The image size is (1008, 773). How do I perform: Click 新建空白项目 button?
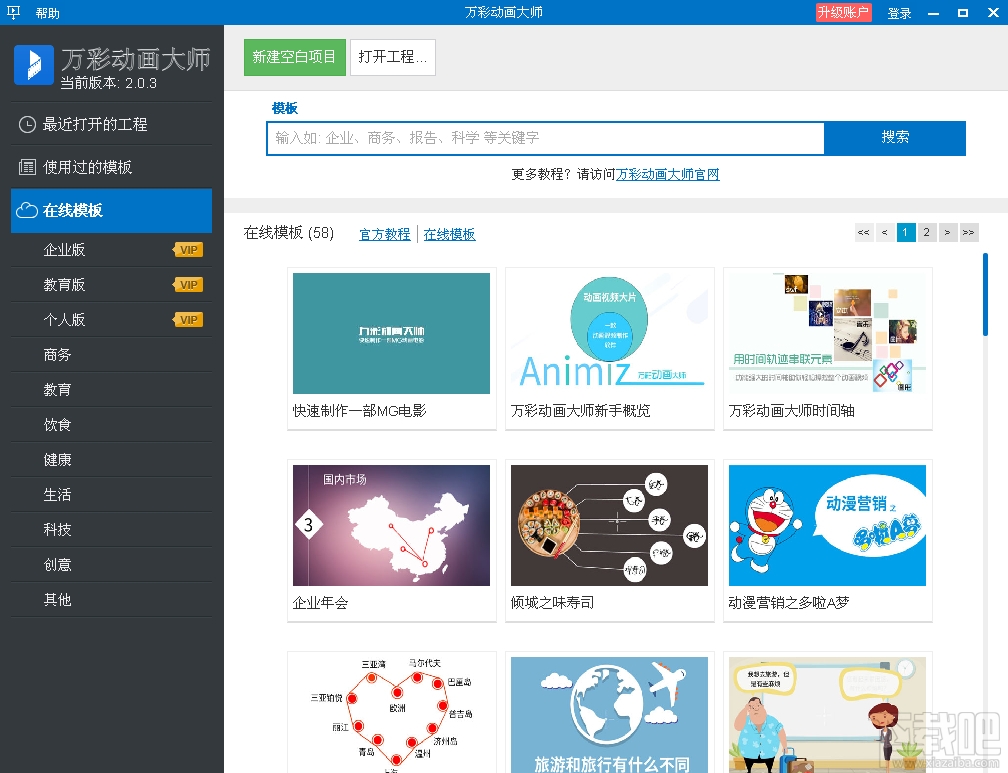[294, 57]
